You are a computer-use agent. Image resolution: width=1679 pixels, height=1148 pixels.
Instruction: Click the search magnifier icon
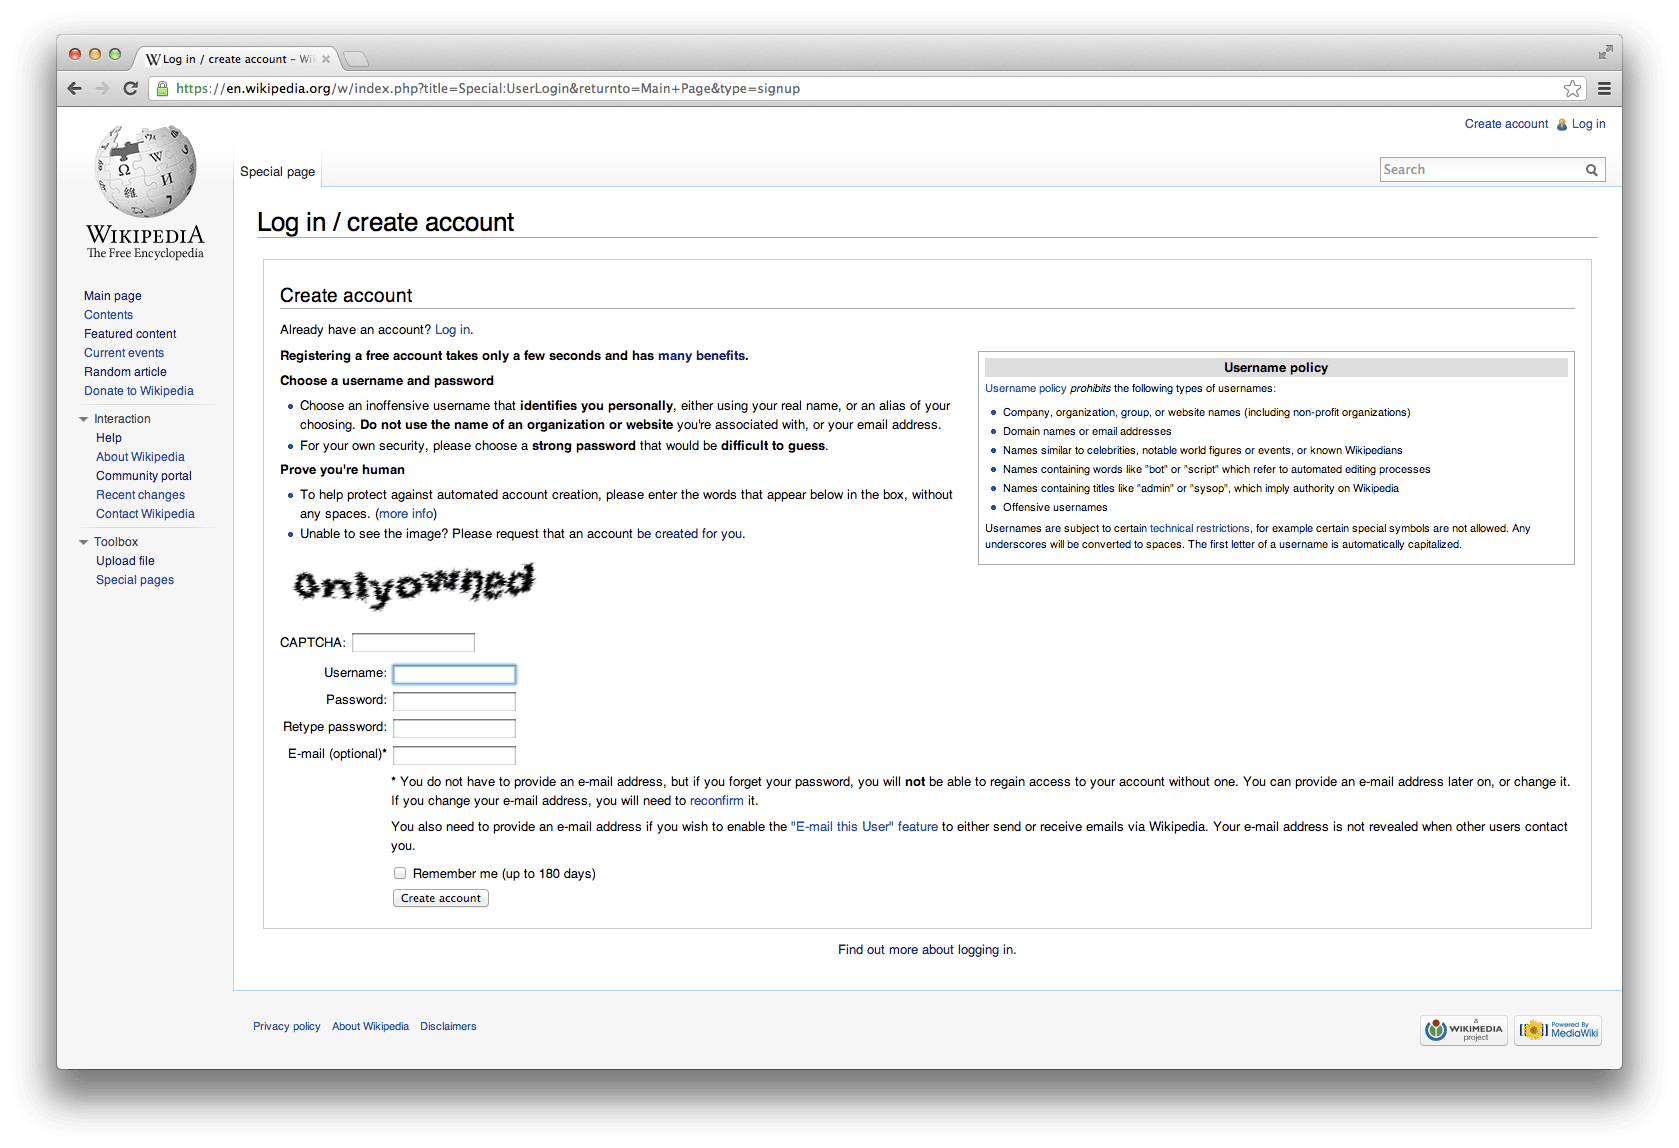click(1591, 170)
